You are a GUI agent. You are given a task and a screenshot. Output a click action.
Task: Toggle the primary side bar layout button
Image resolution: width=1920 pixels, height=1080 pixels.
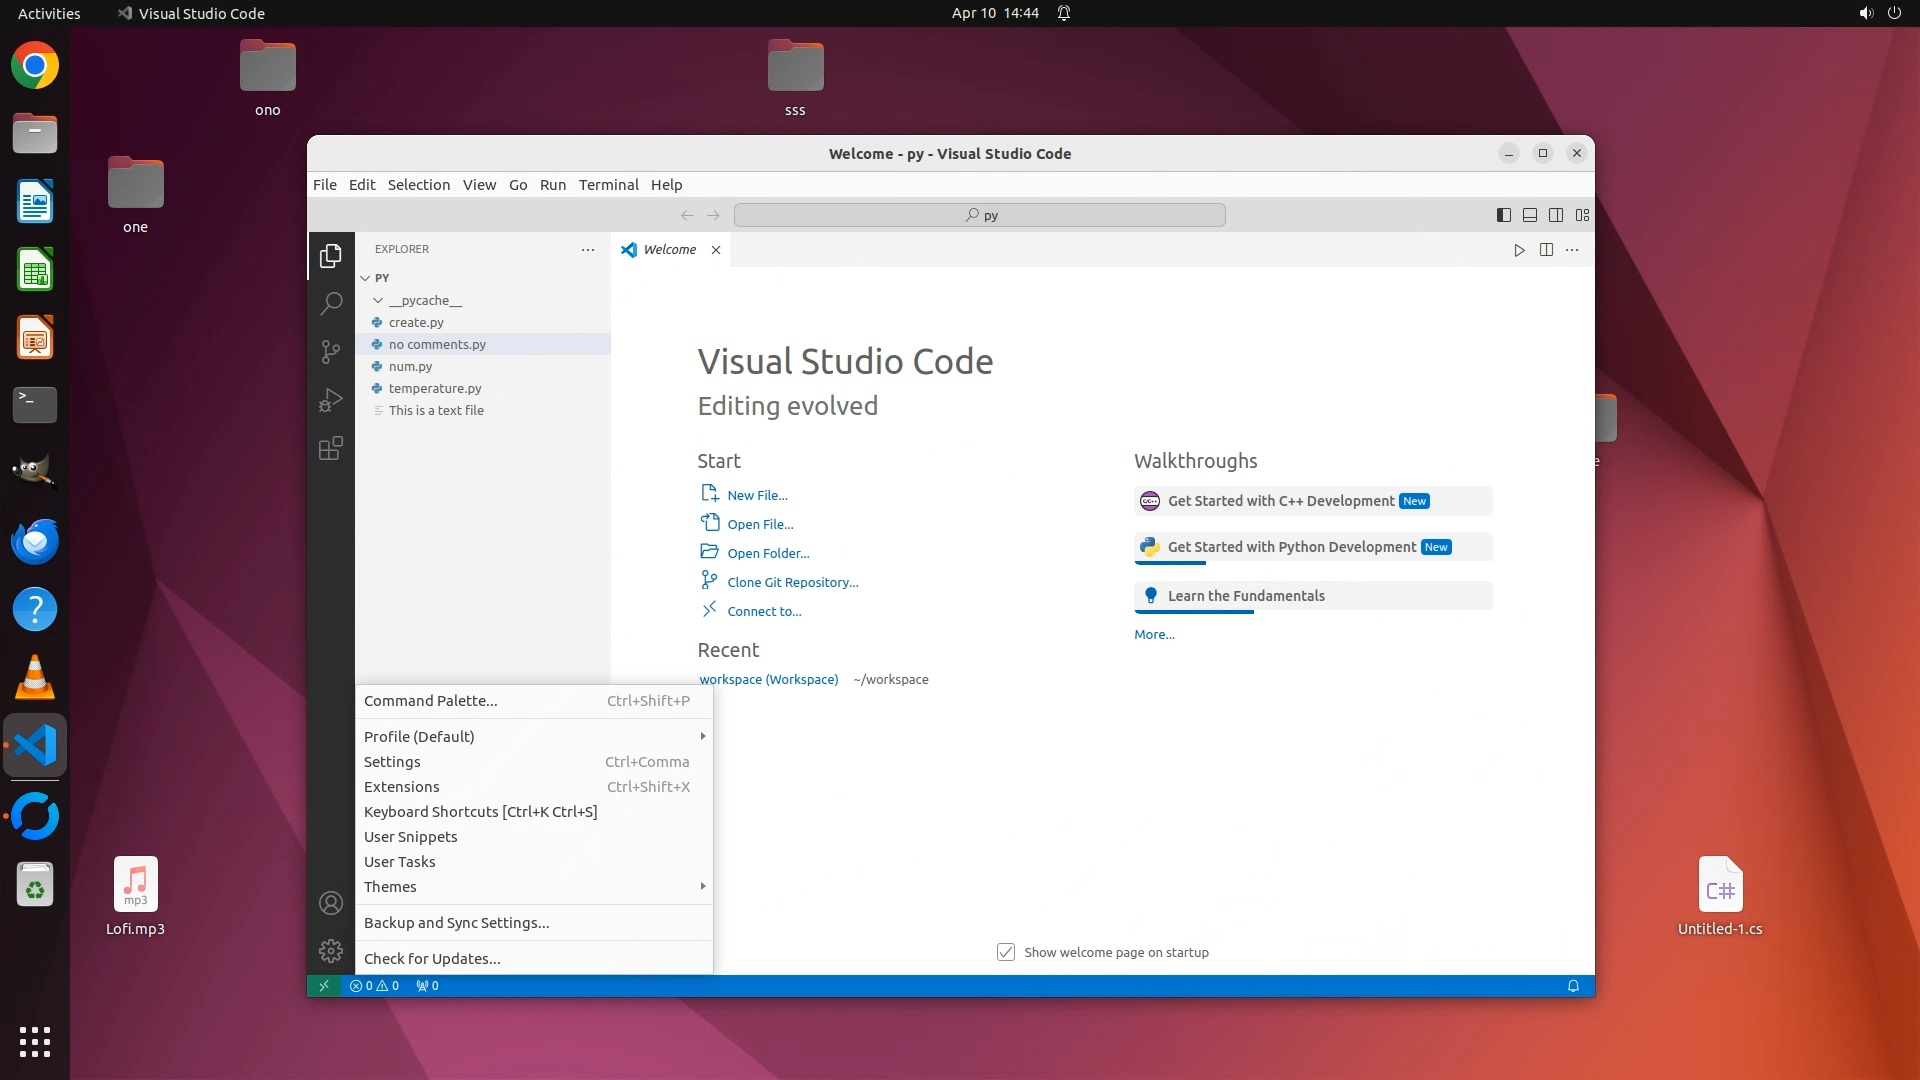pos(1503,215)
